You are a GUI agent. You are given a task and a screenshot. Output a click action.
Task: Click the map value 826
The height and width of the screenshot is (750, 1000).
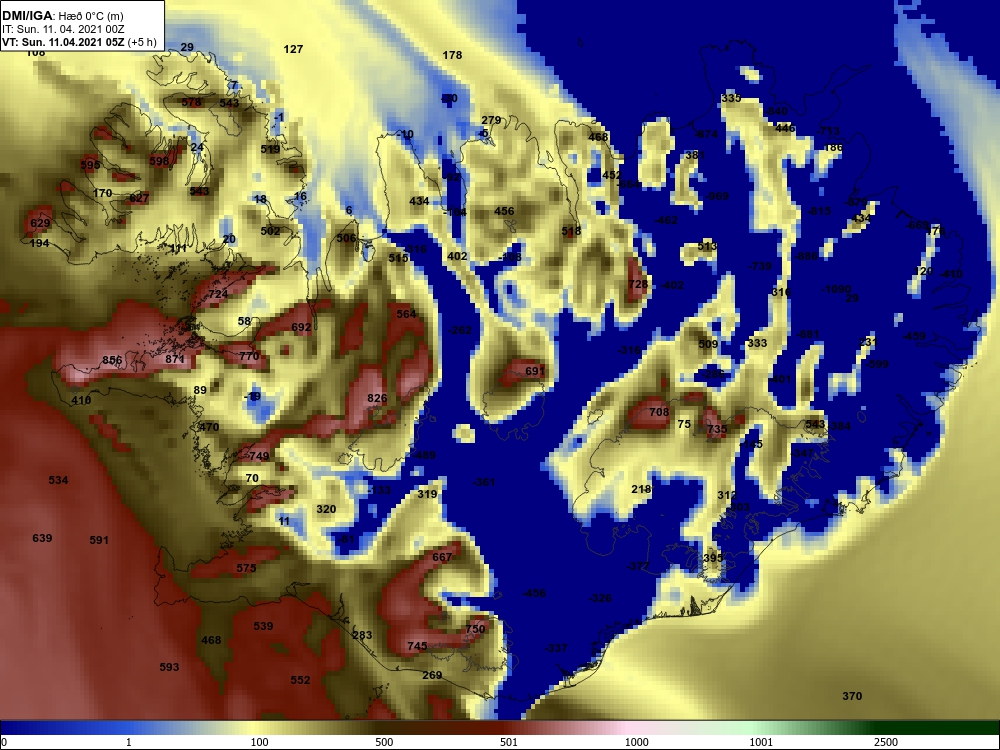click(378, 398)
